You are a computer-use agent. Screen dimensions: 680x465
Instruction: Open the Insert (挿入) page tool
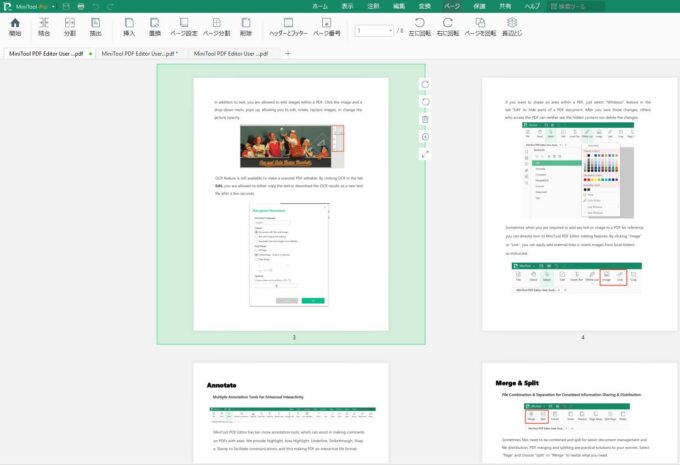(x=129, y=27)
